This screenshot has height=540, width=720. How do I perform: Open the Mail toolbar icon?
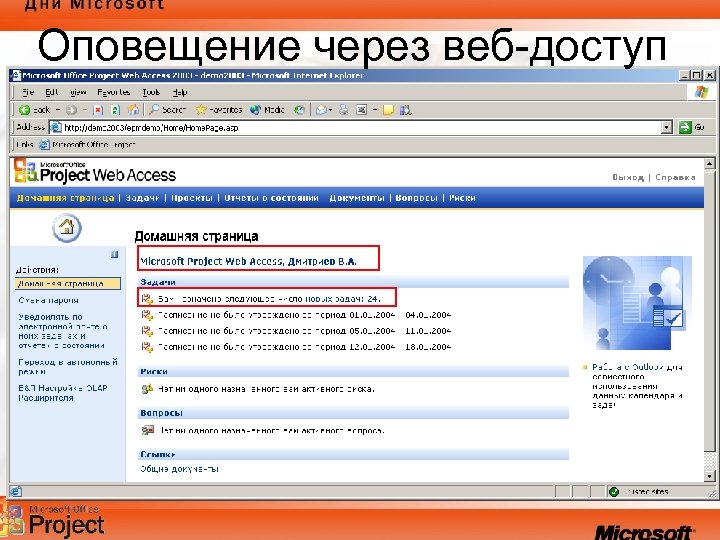(321, 110)
